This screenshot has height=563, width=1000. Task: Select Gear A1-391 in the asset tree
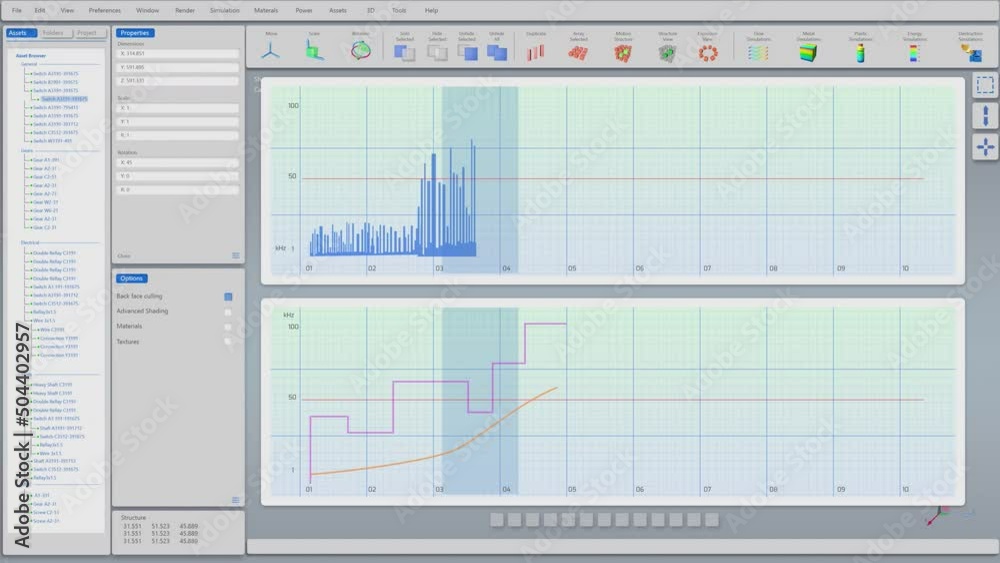pos(46,160)
